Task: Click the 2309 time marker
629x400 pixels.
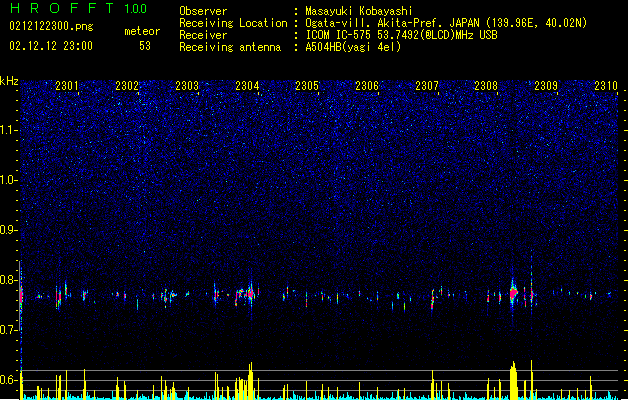Action: click(546, 86)
